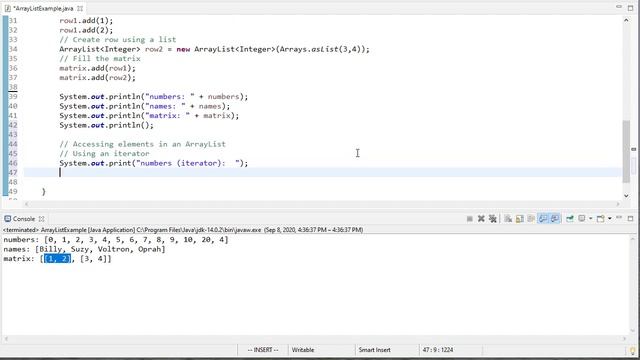Click the editor vertical scrollbar thumb
This screenshot has width=640, height=360.
(x=626, y=151)
